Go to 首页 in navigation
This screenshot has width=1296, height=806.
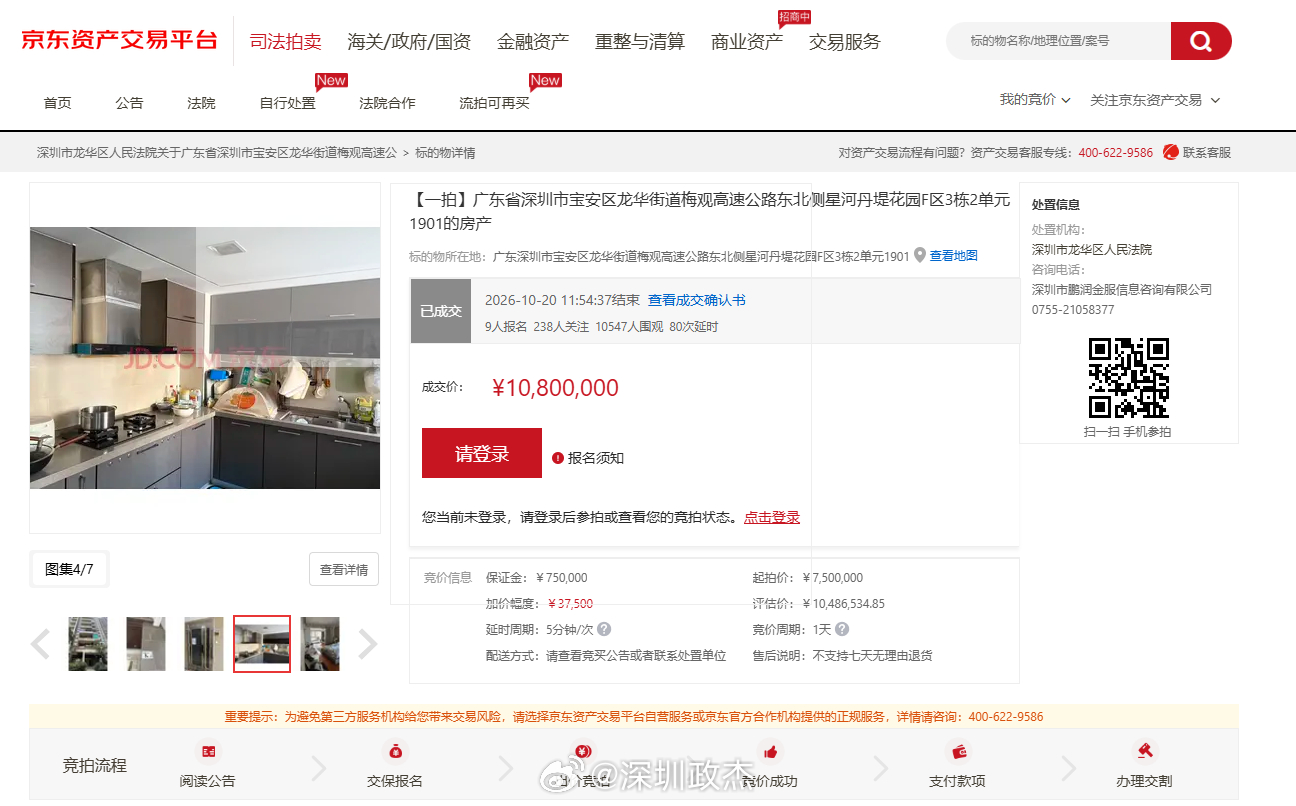[57, 103]
